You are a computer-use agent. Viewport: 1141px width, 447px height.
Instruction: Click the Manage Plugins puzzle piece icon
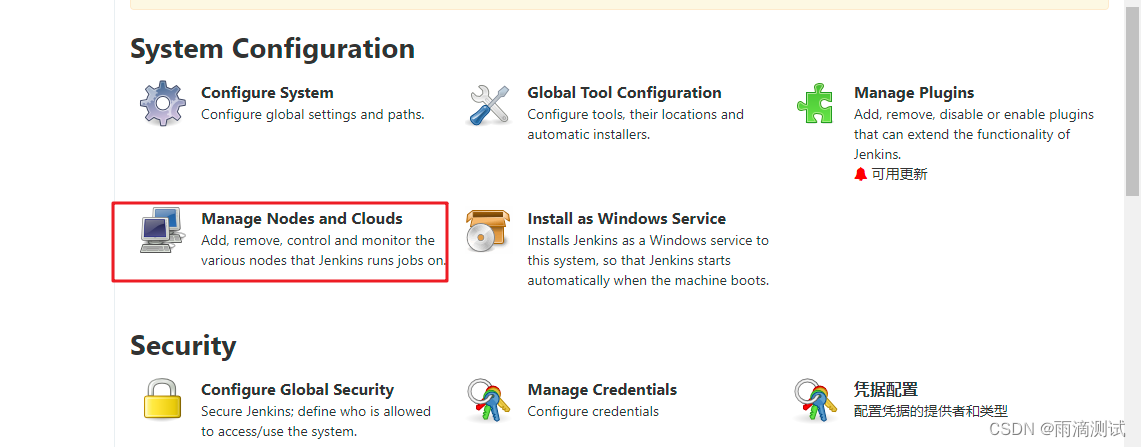[815, 103]
